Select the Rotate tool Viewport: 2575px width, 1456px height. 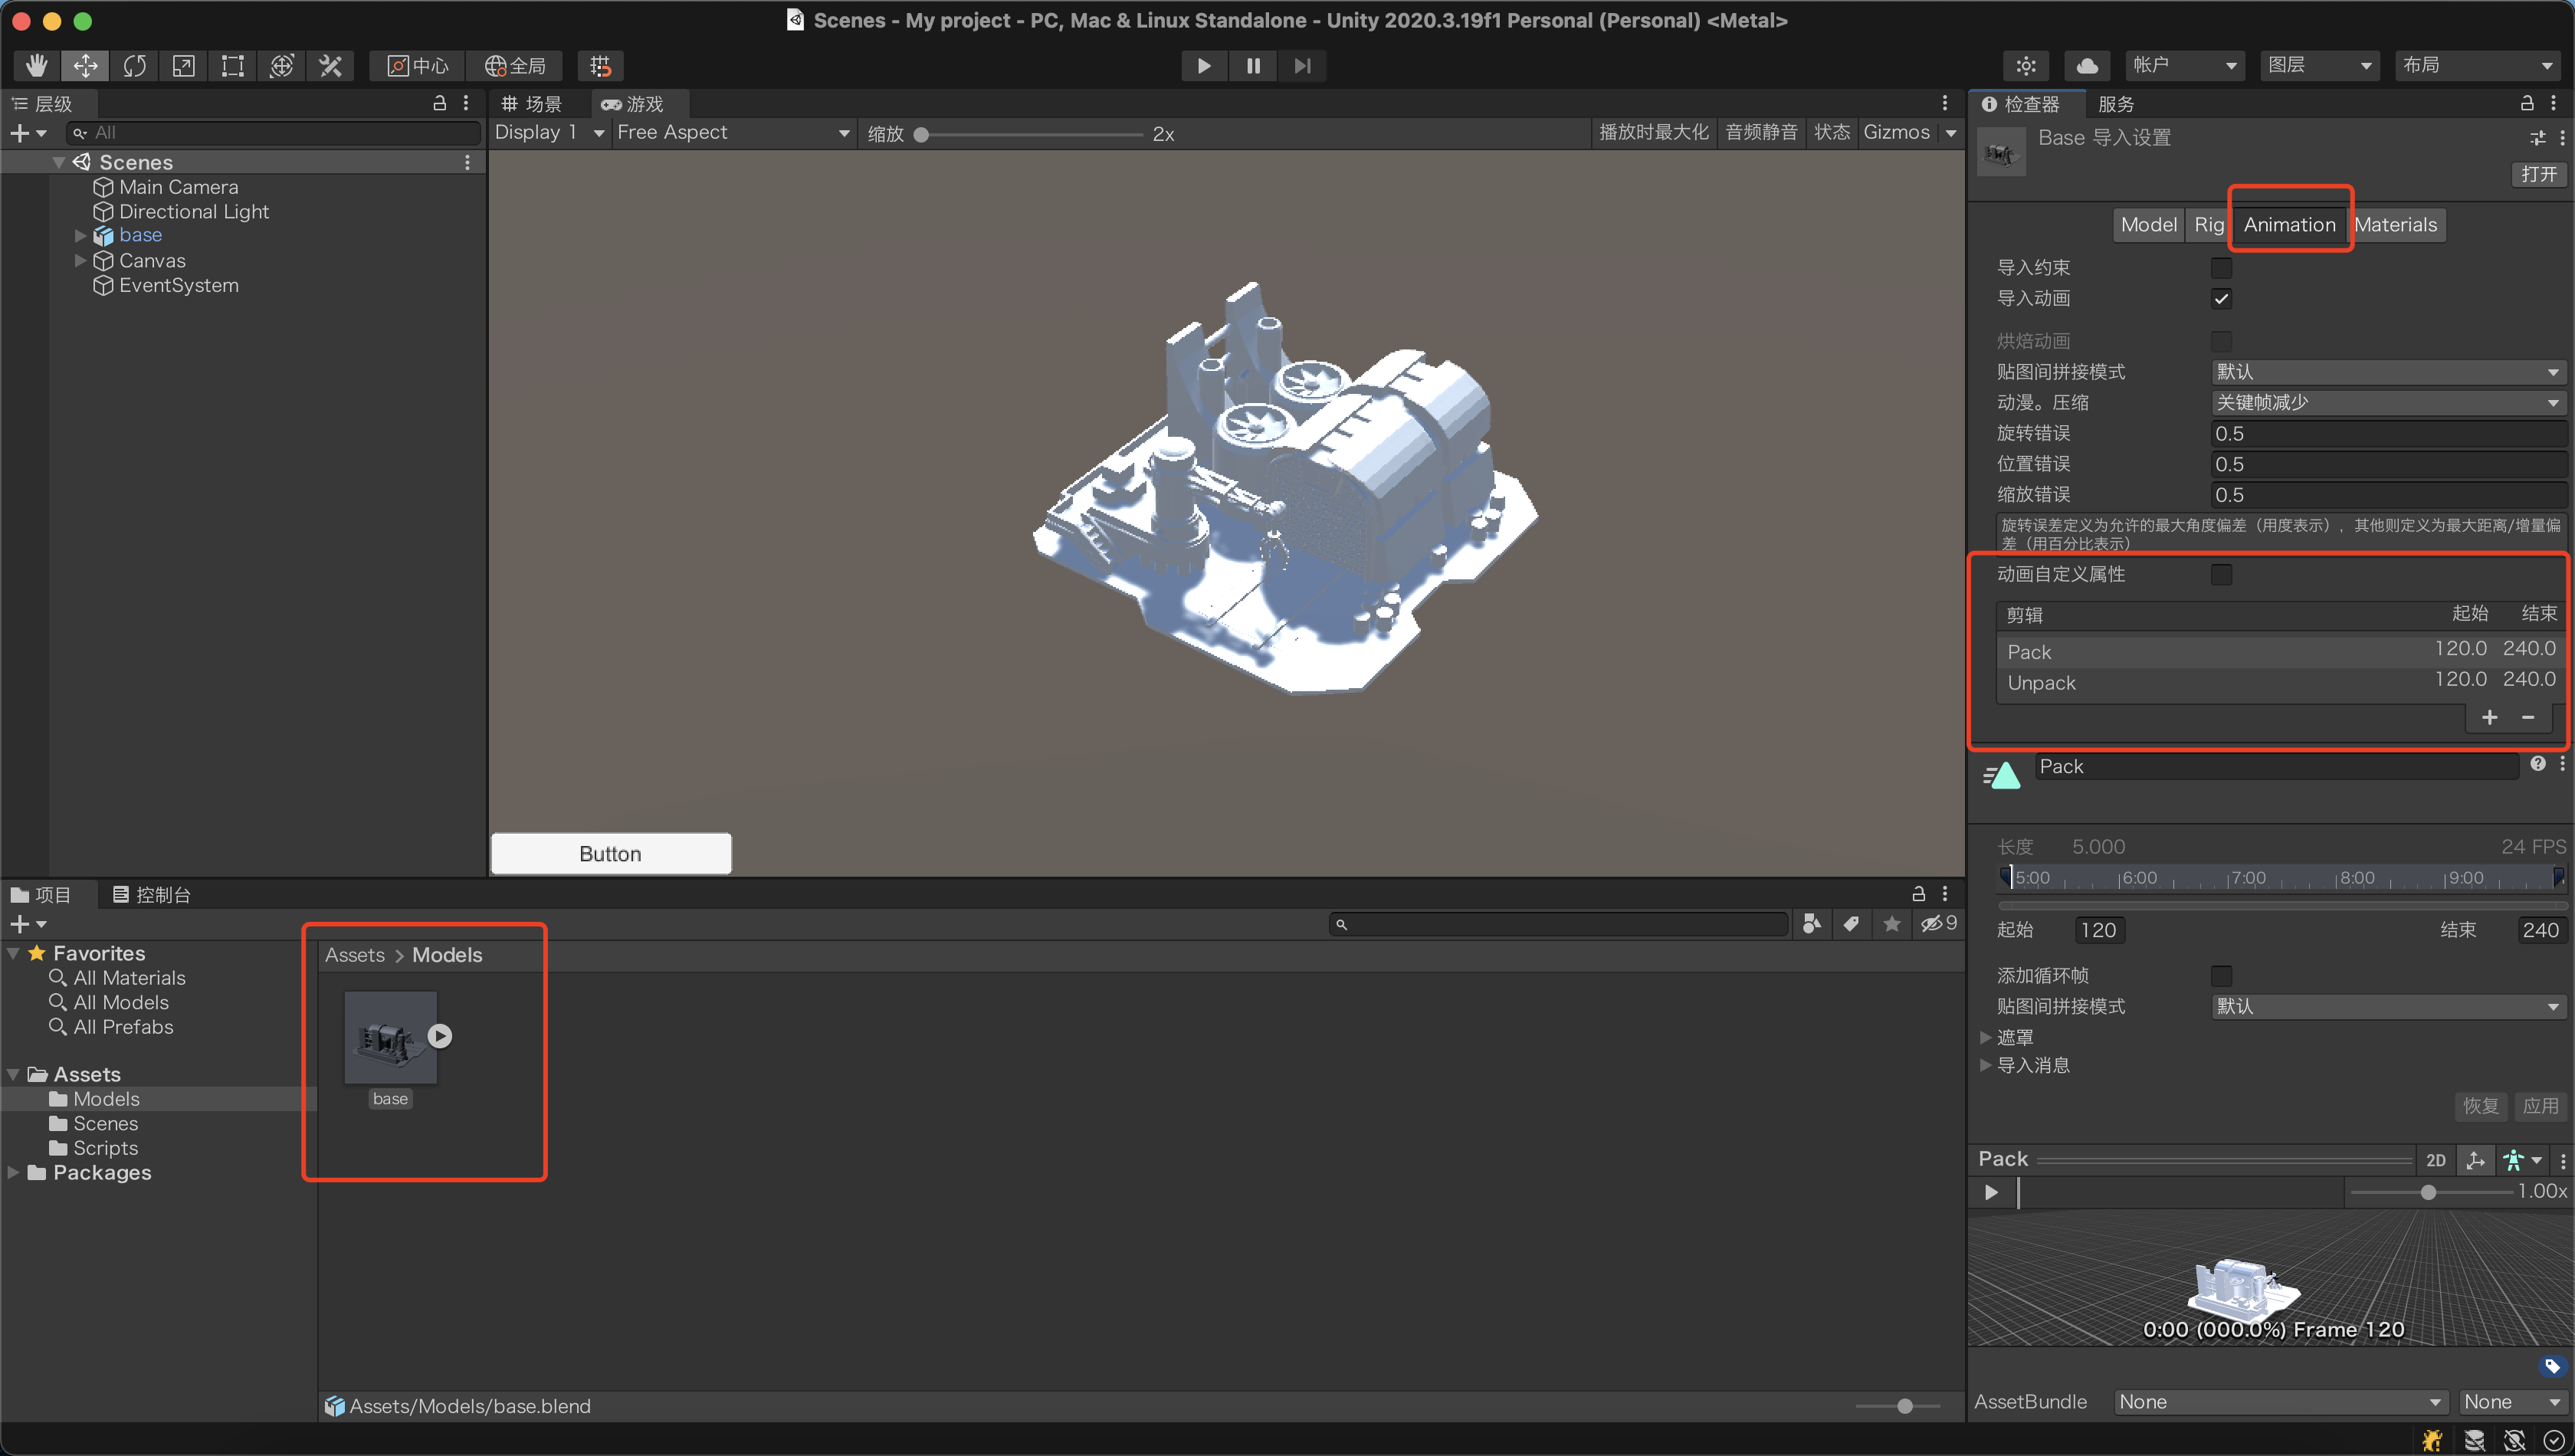point(135,66)
